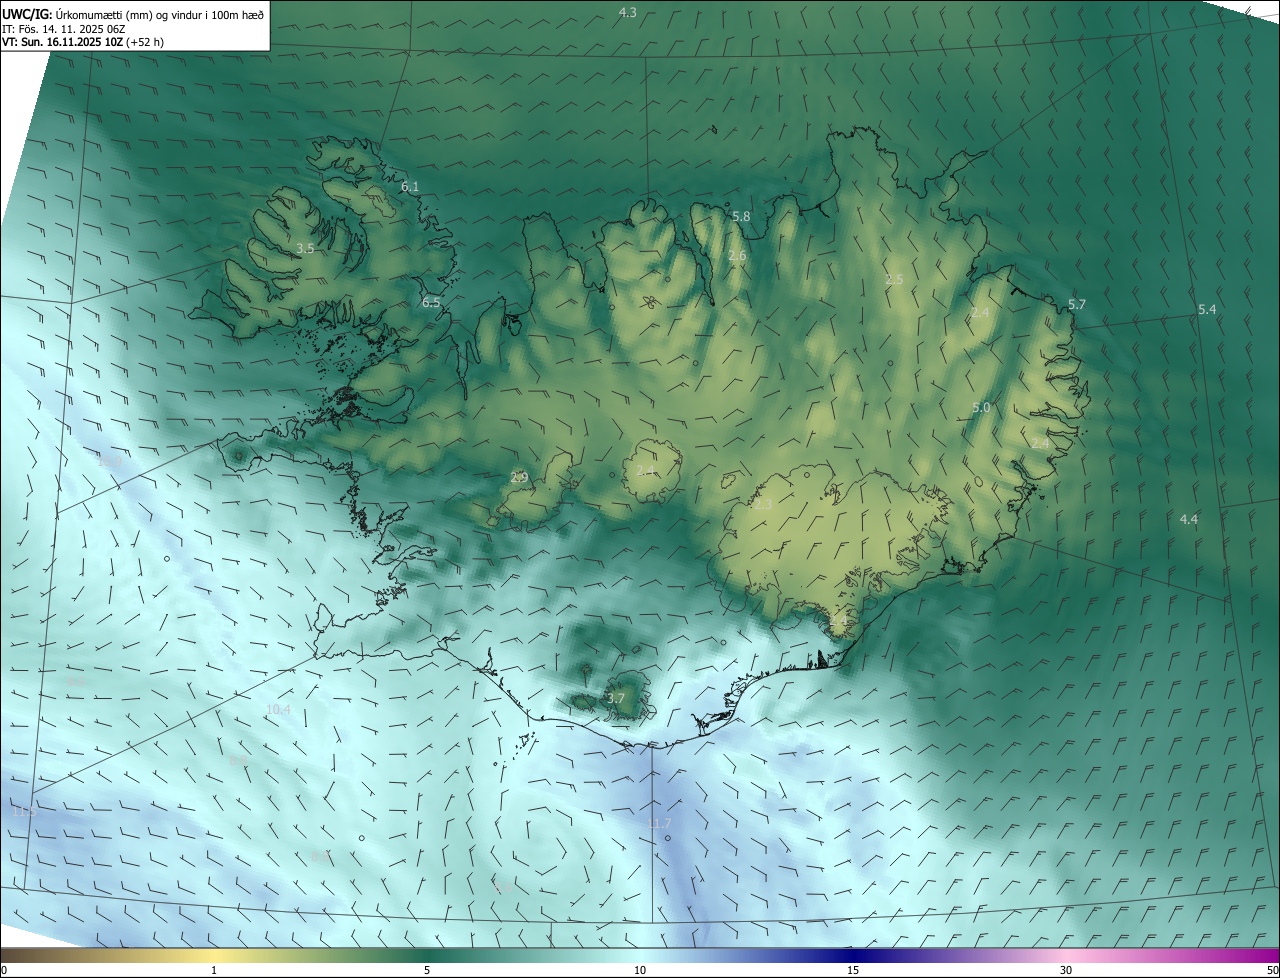Click the 6.1 value label on the map
1280x978 pixels.
(x=410, y=186)
